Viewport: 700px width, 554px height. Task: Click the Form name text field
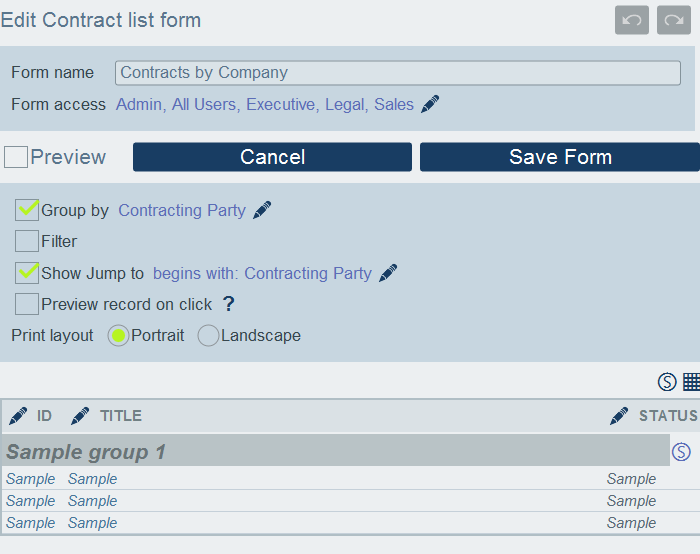[x=398, y=72]
